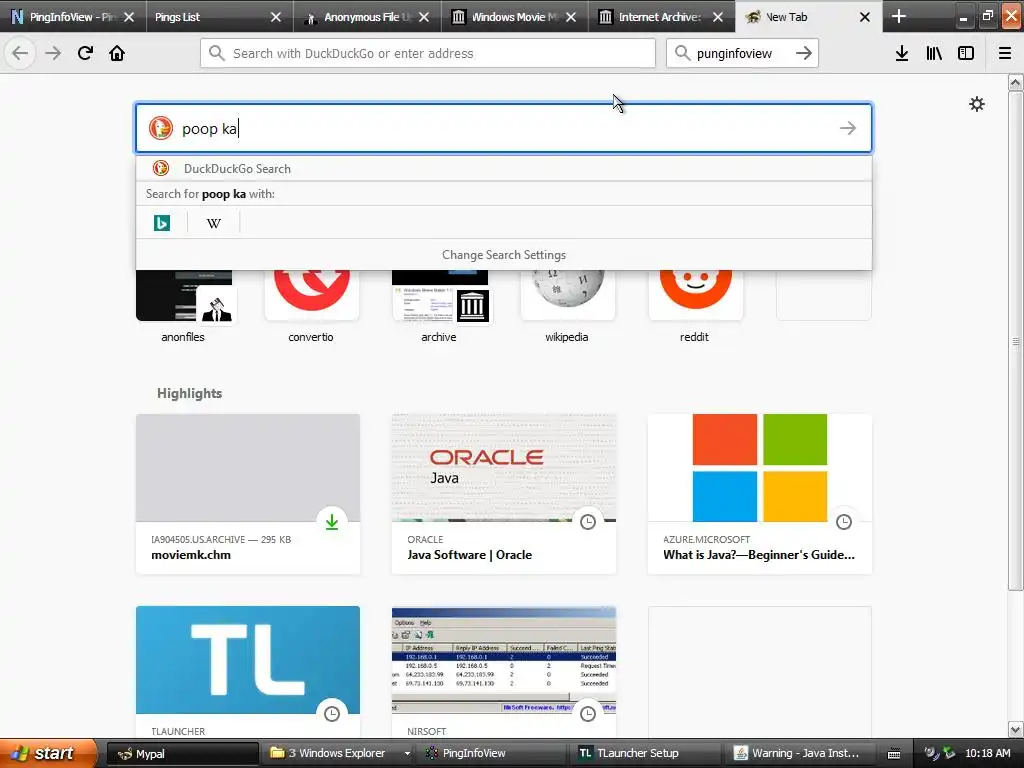The height and width of the screenshot is (768, 1024).
Task: Open the browser home page
Action: point(117,53)
